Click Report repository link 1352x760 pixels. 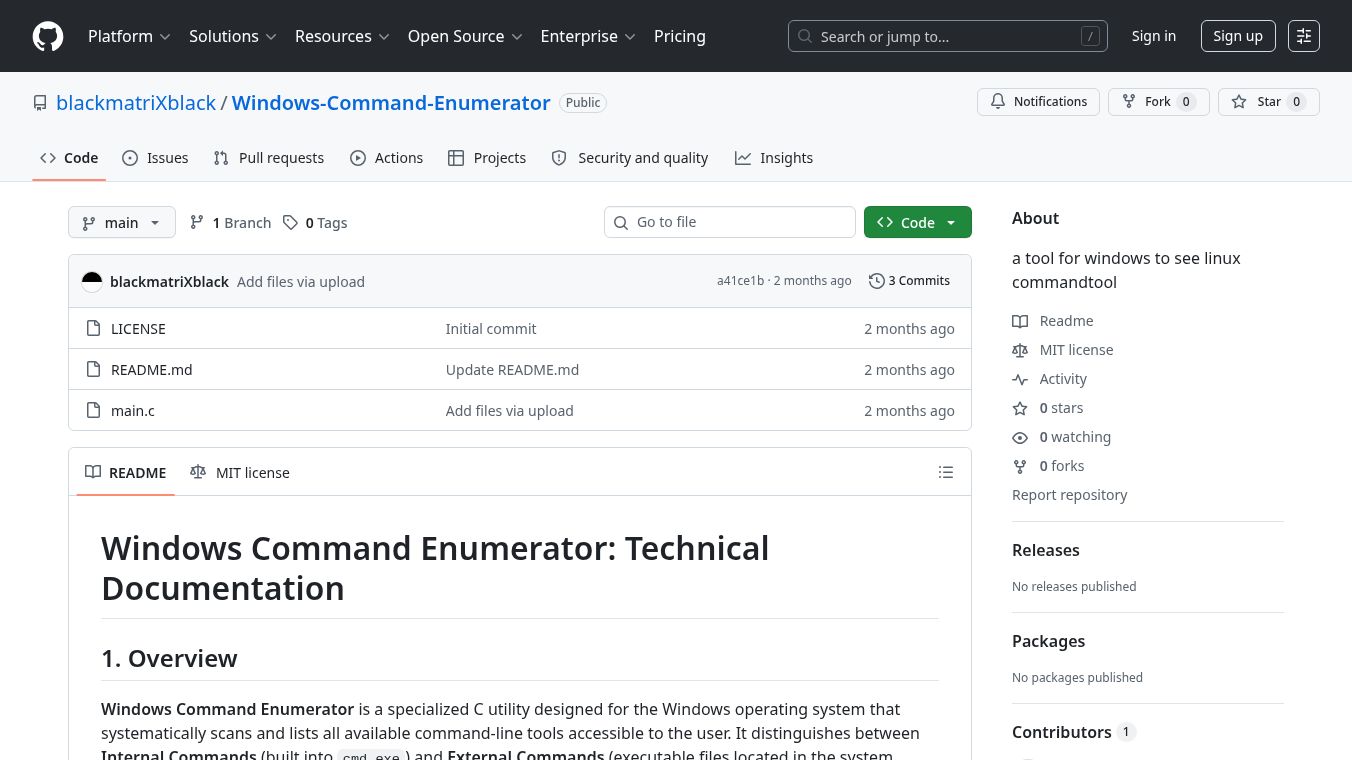[x=1069, y=495]
